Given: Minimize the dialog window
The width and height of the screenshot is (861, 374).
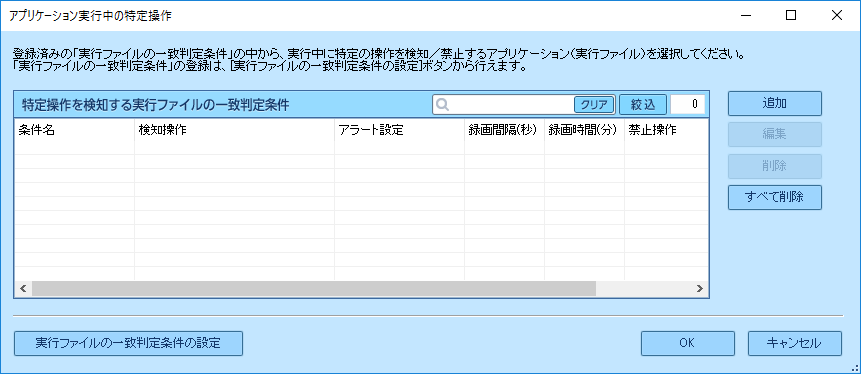Looking at the screenshot, I should (x=745, y=15).
